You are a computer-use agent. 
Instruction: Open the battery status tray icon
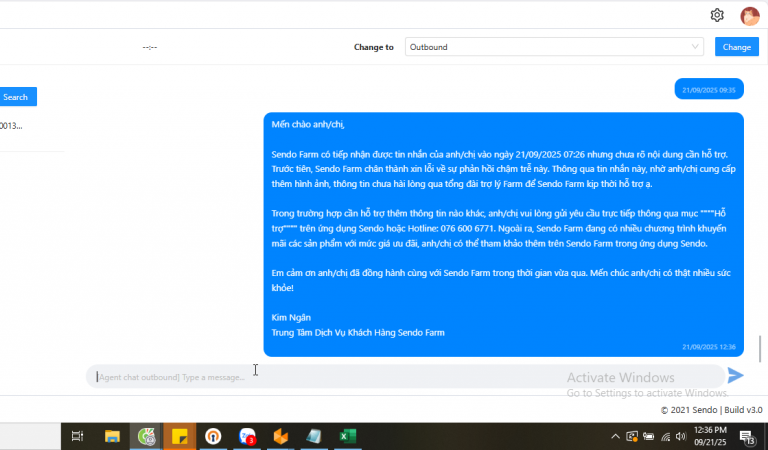648,436
